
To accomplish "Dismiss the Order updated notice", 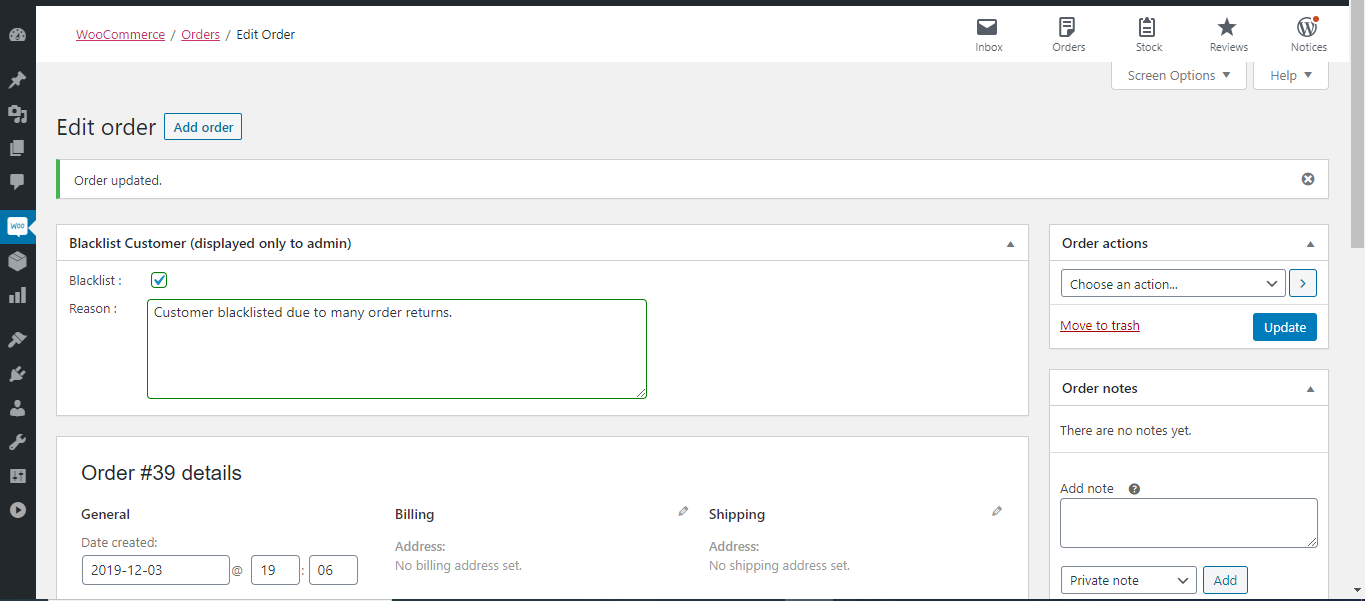I will tap(1307, 179).
